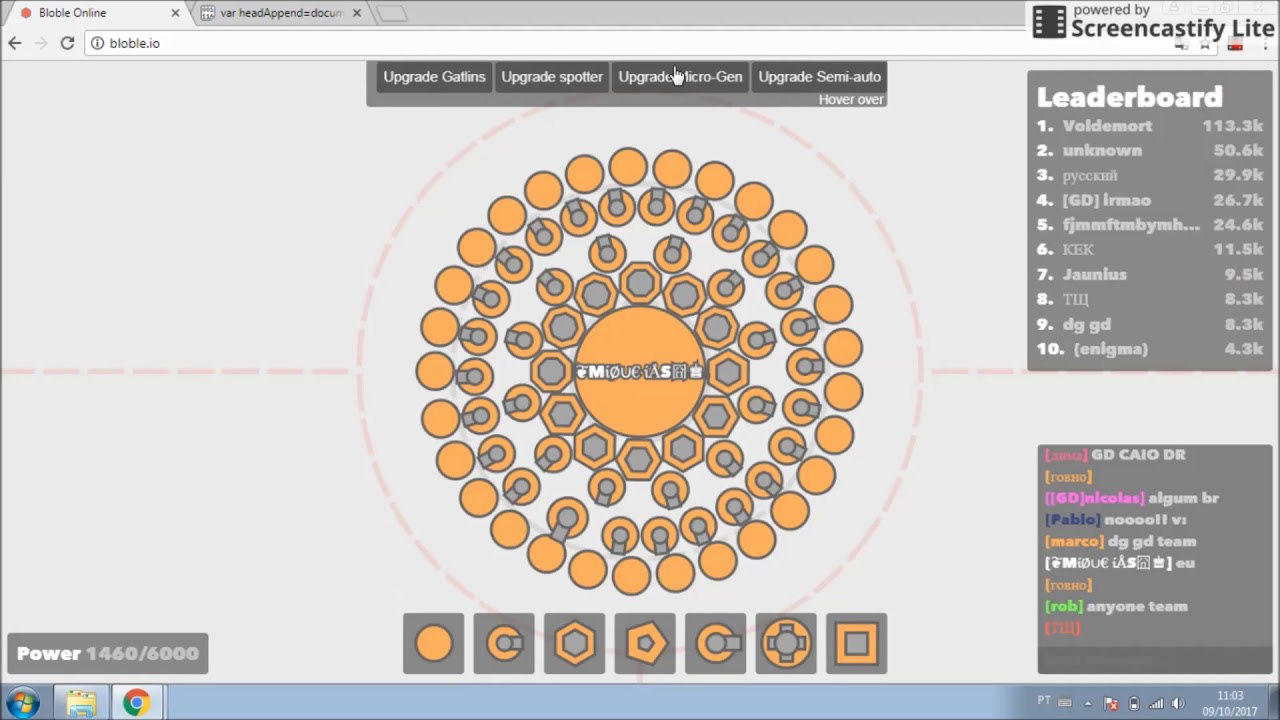Click (enigma) leaderboard entry
The width and height of the screenshot is (1280, 720).
(1111, 350)
